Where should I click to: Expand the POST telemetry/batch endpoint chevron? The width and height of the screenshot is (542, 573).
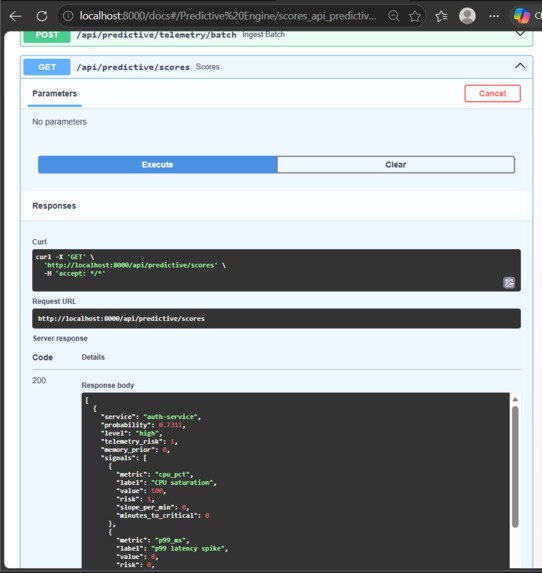520,34
